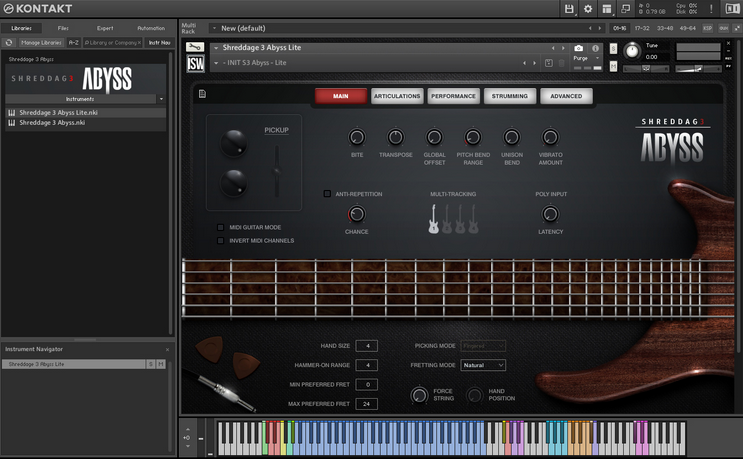Select rack page 17-32

(642, 28)
